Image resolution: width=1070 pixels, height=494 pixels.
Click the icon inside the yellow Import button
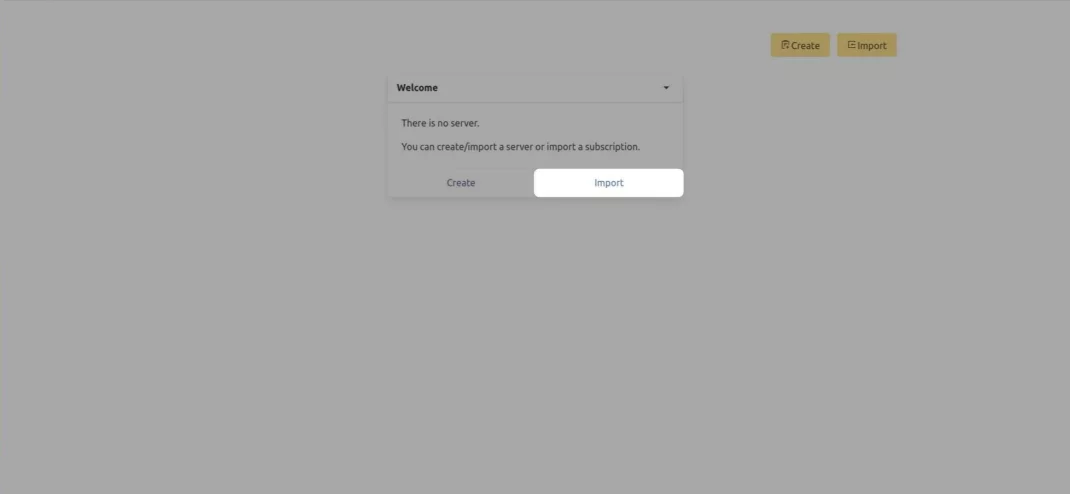(852, 45)
